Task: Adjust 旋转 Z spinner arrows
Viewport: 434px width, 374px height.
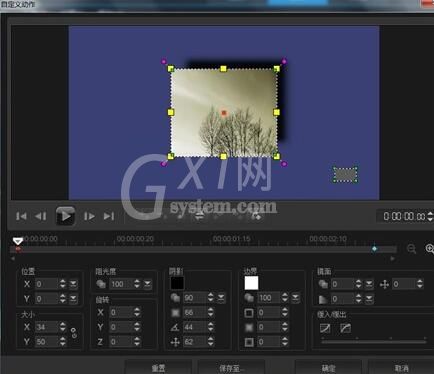Action: click(137, 342)
